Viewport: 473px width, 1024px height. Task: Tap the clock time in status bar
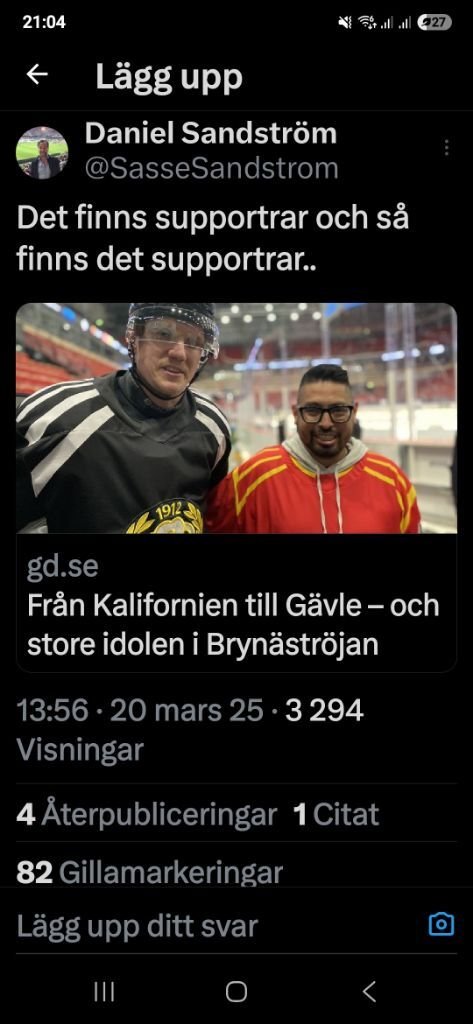(x=44, y=22)
